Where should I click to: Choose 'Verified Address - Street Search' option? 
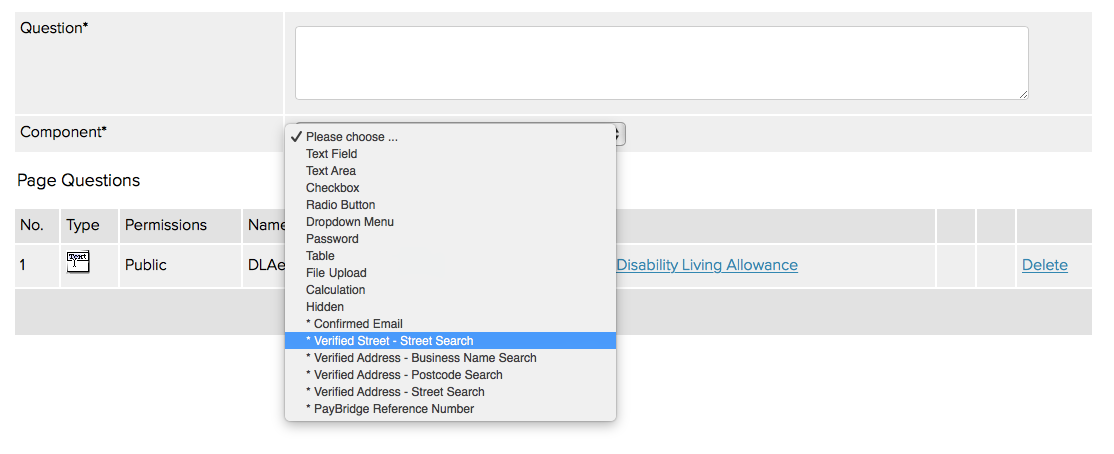click(x=395, y=392)
